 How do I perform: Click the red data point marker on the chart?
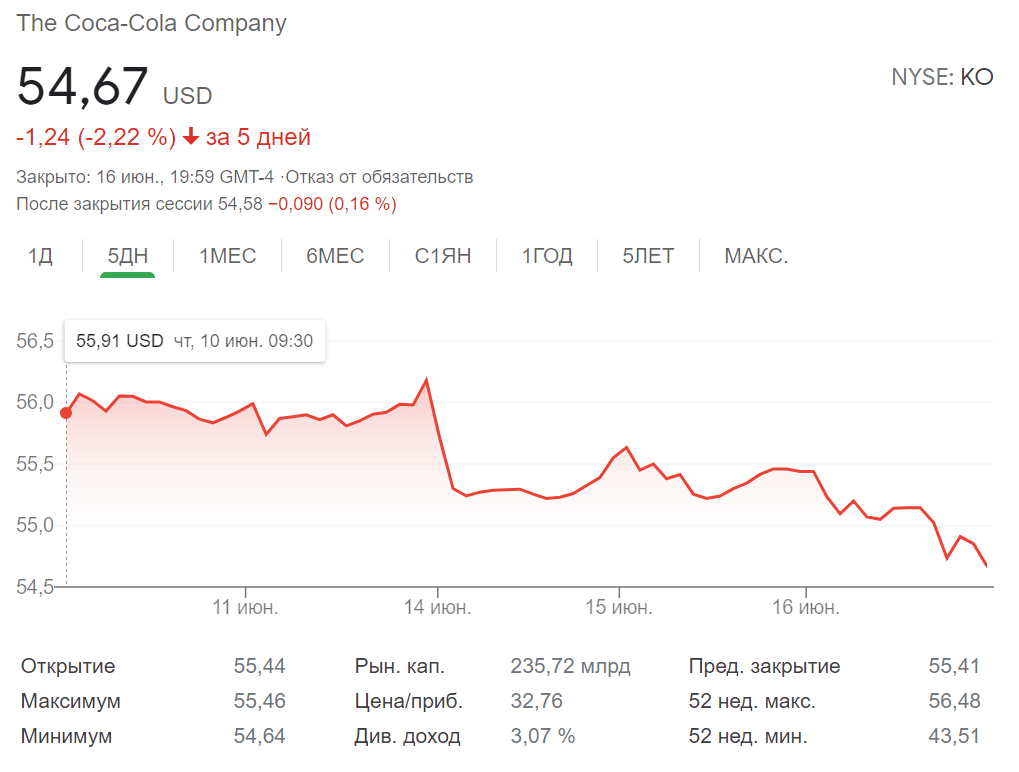click(x=66, y=413)
